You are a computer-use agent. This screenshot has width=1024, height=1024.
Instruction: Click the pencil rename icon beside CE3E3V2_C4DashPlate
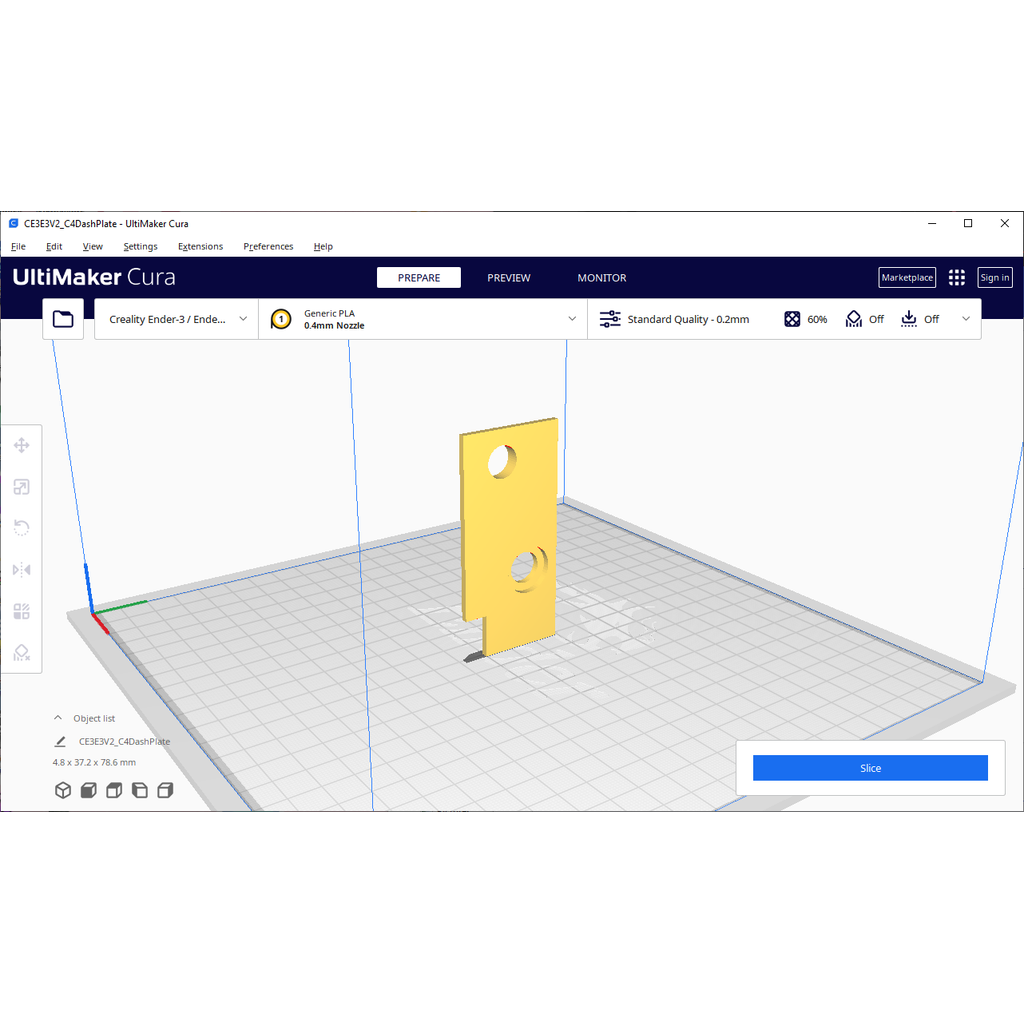(x=60, y=741)
